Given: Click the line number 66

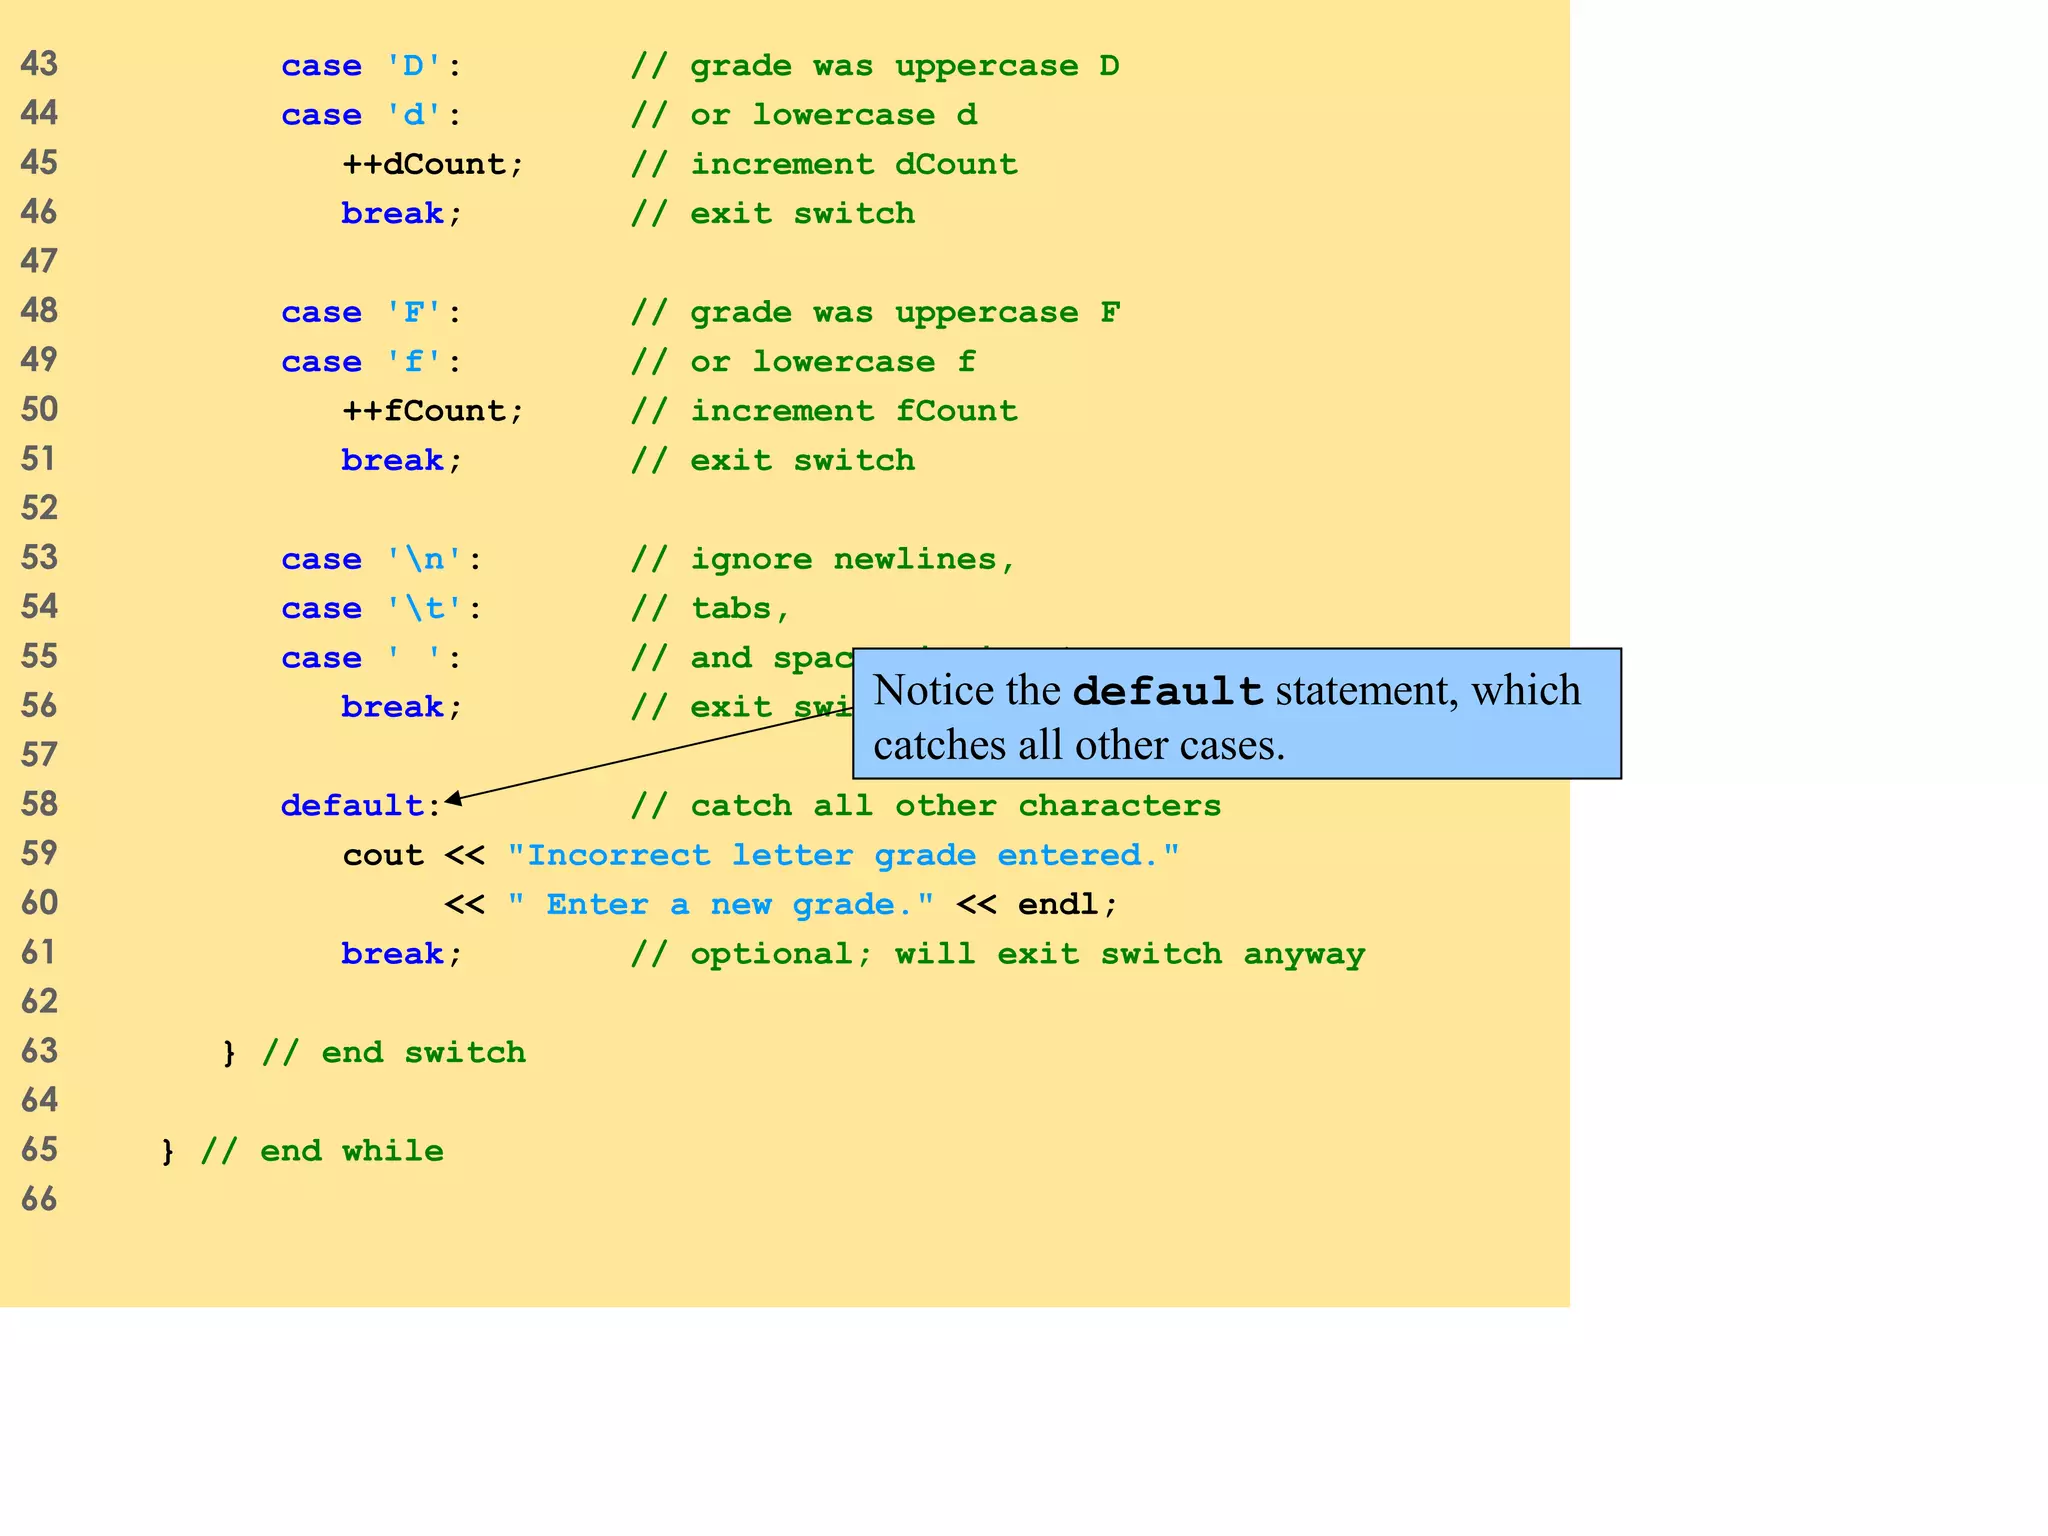Looking at the screenshot, I should pyautogui.click(x=39, y=1199).
